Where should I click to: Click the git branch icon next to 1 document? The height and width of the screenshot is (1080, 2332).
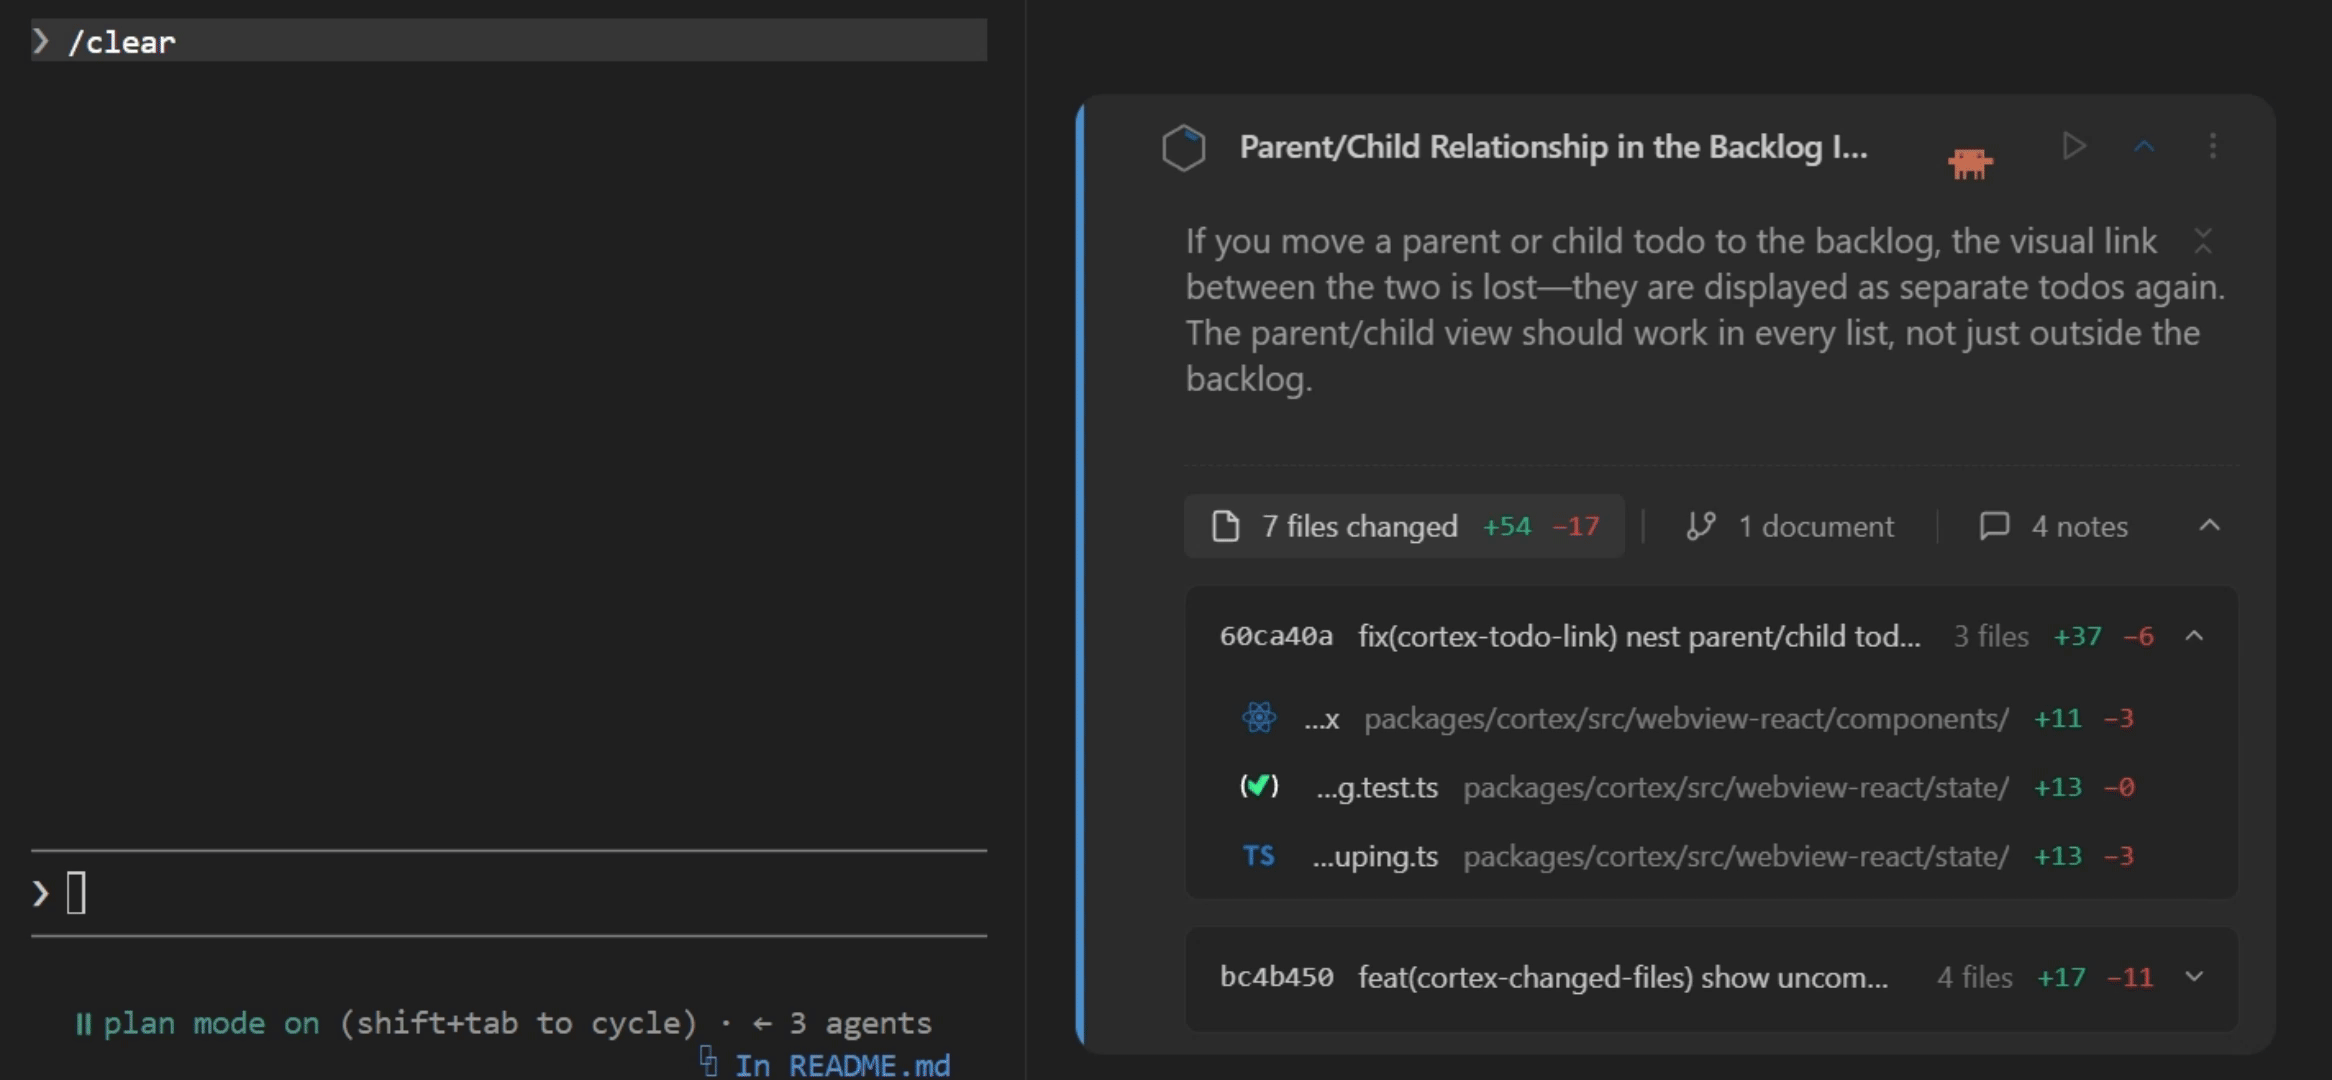pos(1701,526)
